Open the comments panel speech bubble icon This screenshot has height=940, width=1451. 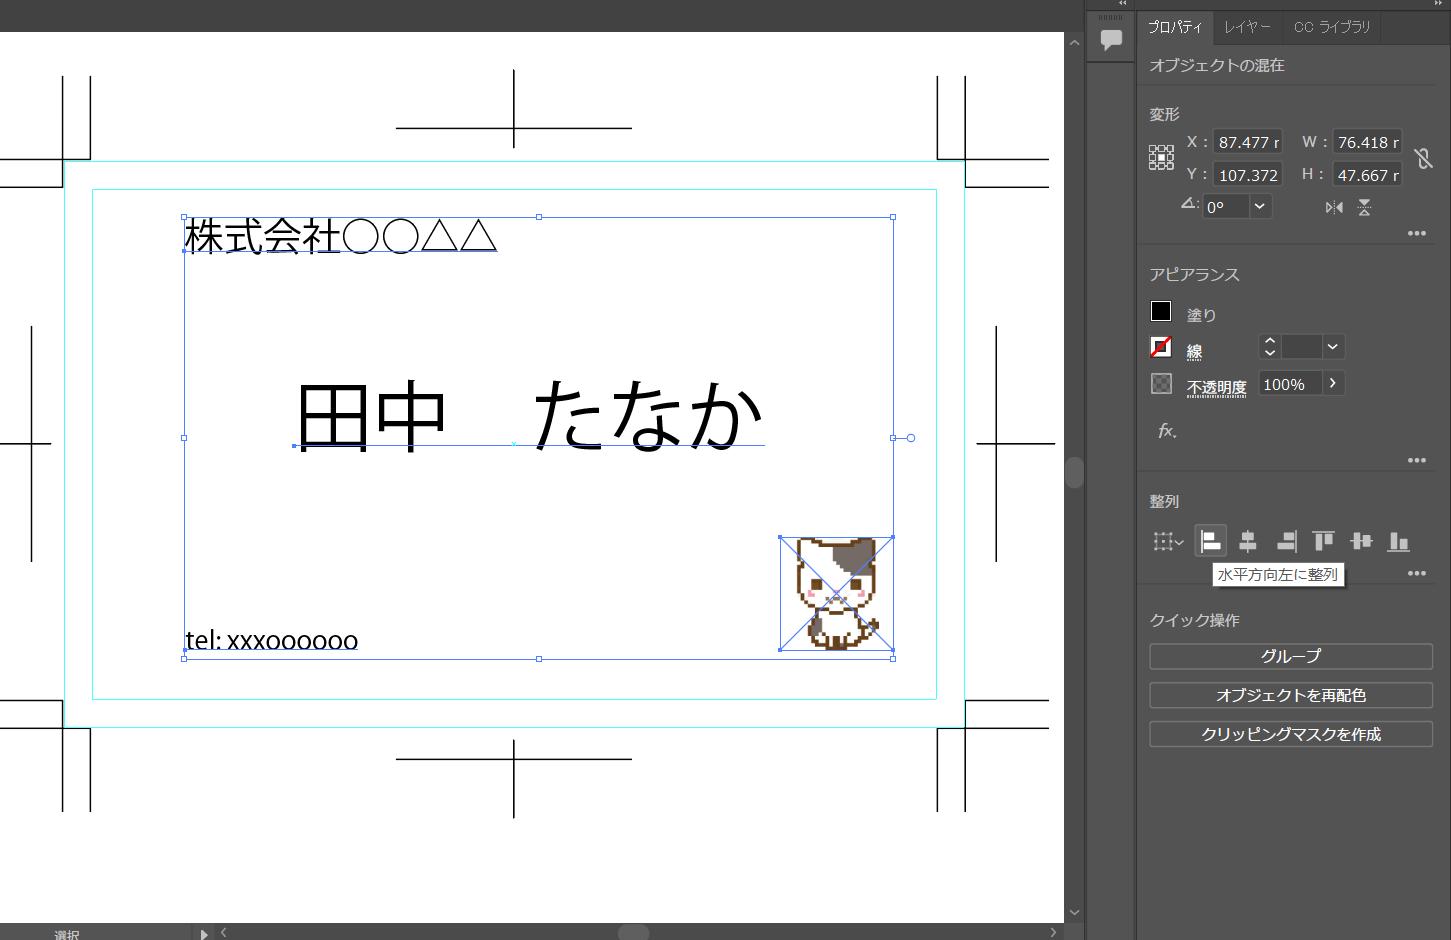[x=1110, y=40]
